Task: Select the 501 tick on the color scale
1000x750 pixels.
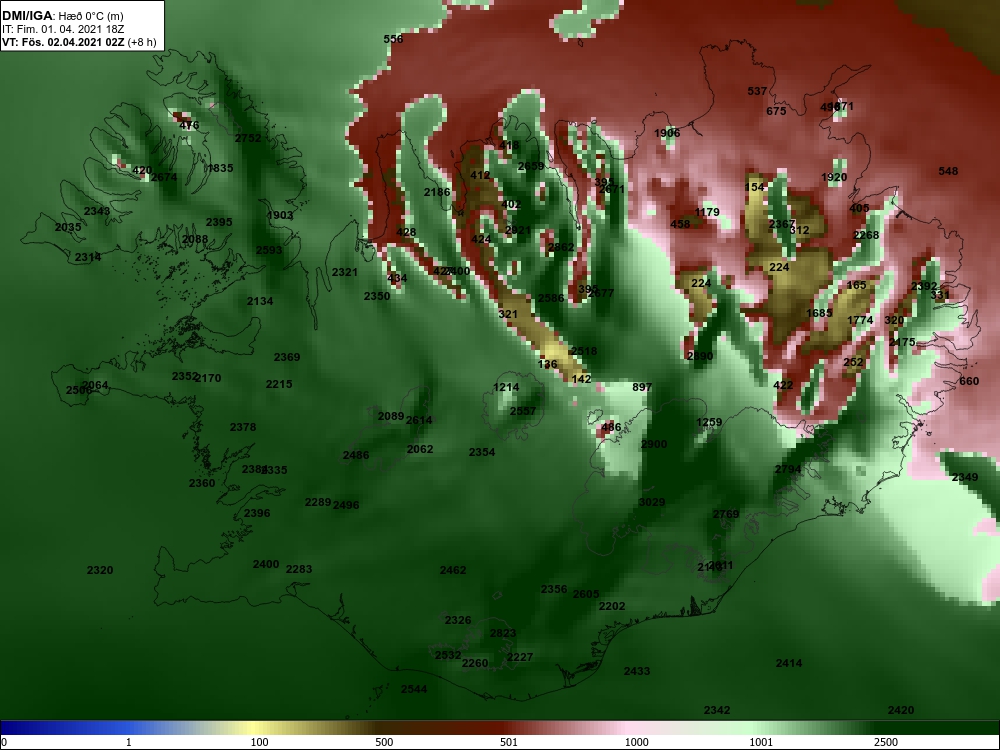Action: pyautogui.click(x=508, y=742)
